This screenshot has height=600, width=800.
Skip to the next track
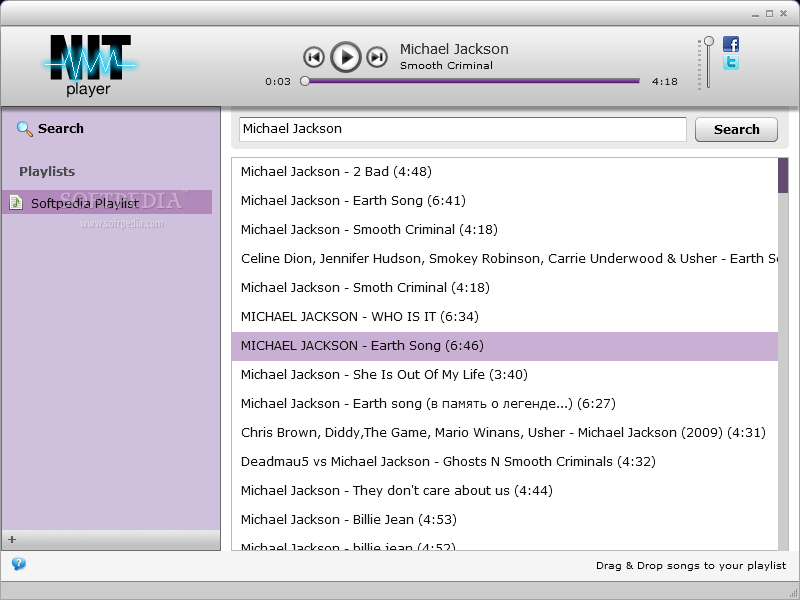377,57
